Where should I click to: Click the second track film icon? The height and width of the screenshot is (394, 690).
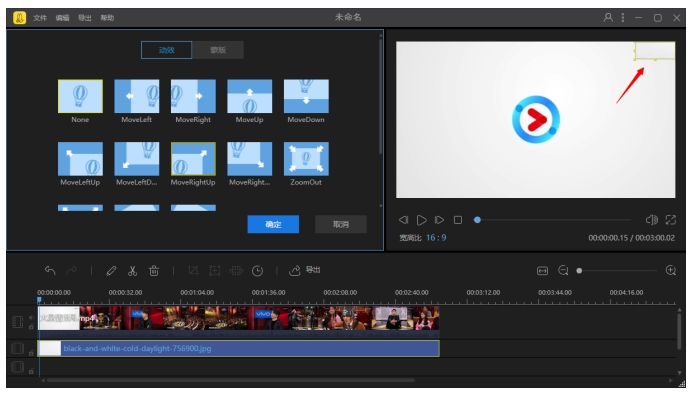click(x=18, y=348)
